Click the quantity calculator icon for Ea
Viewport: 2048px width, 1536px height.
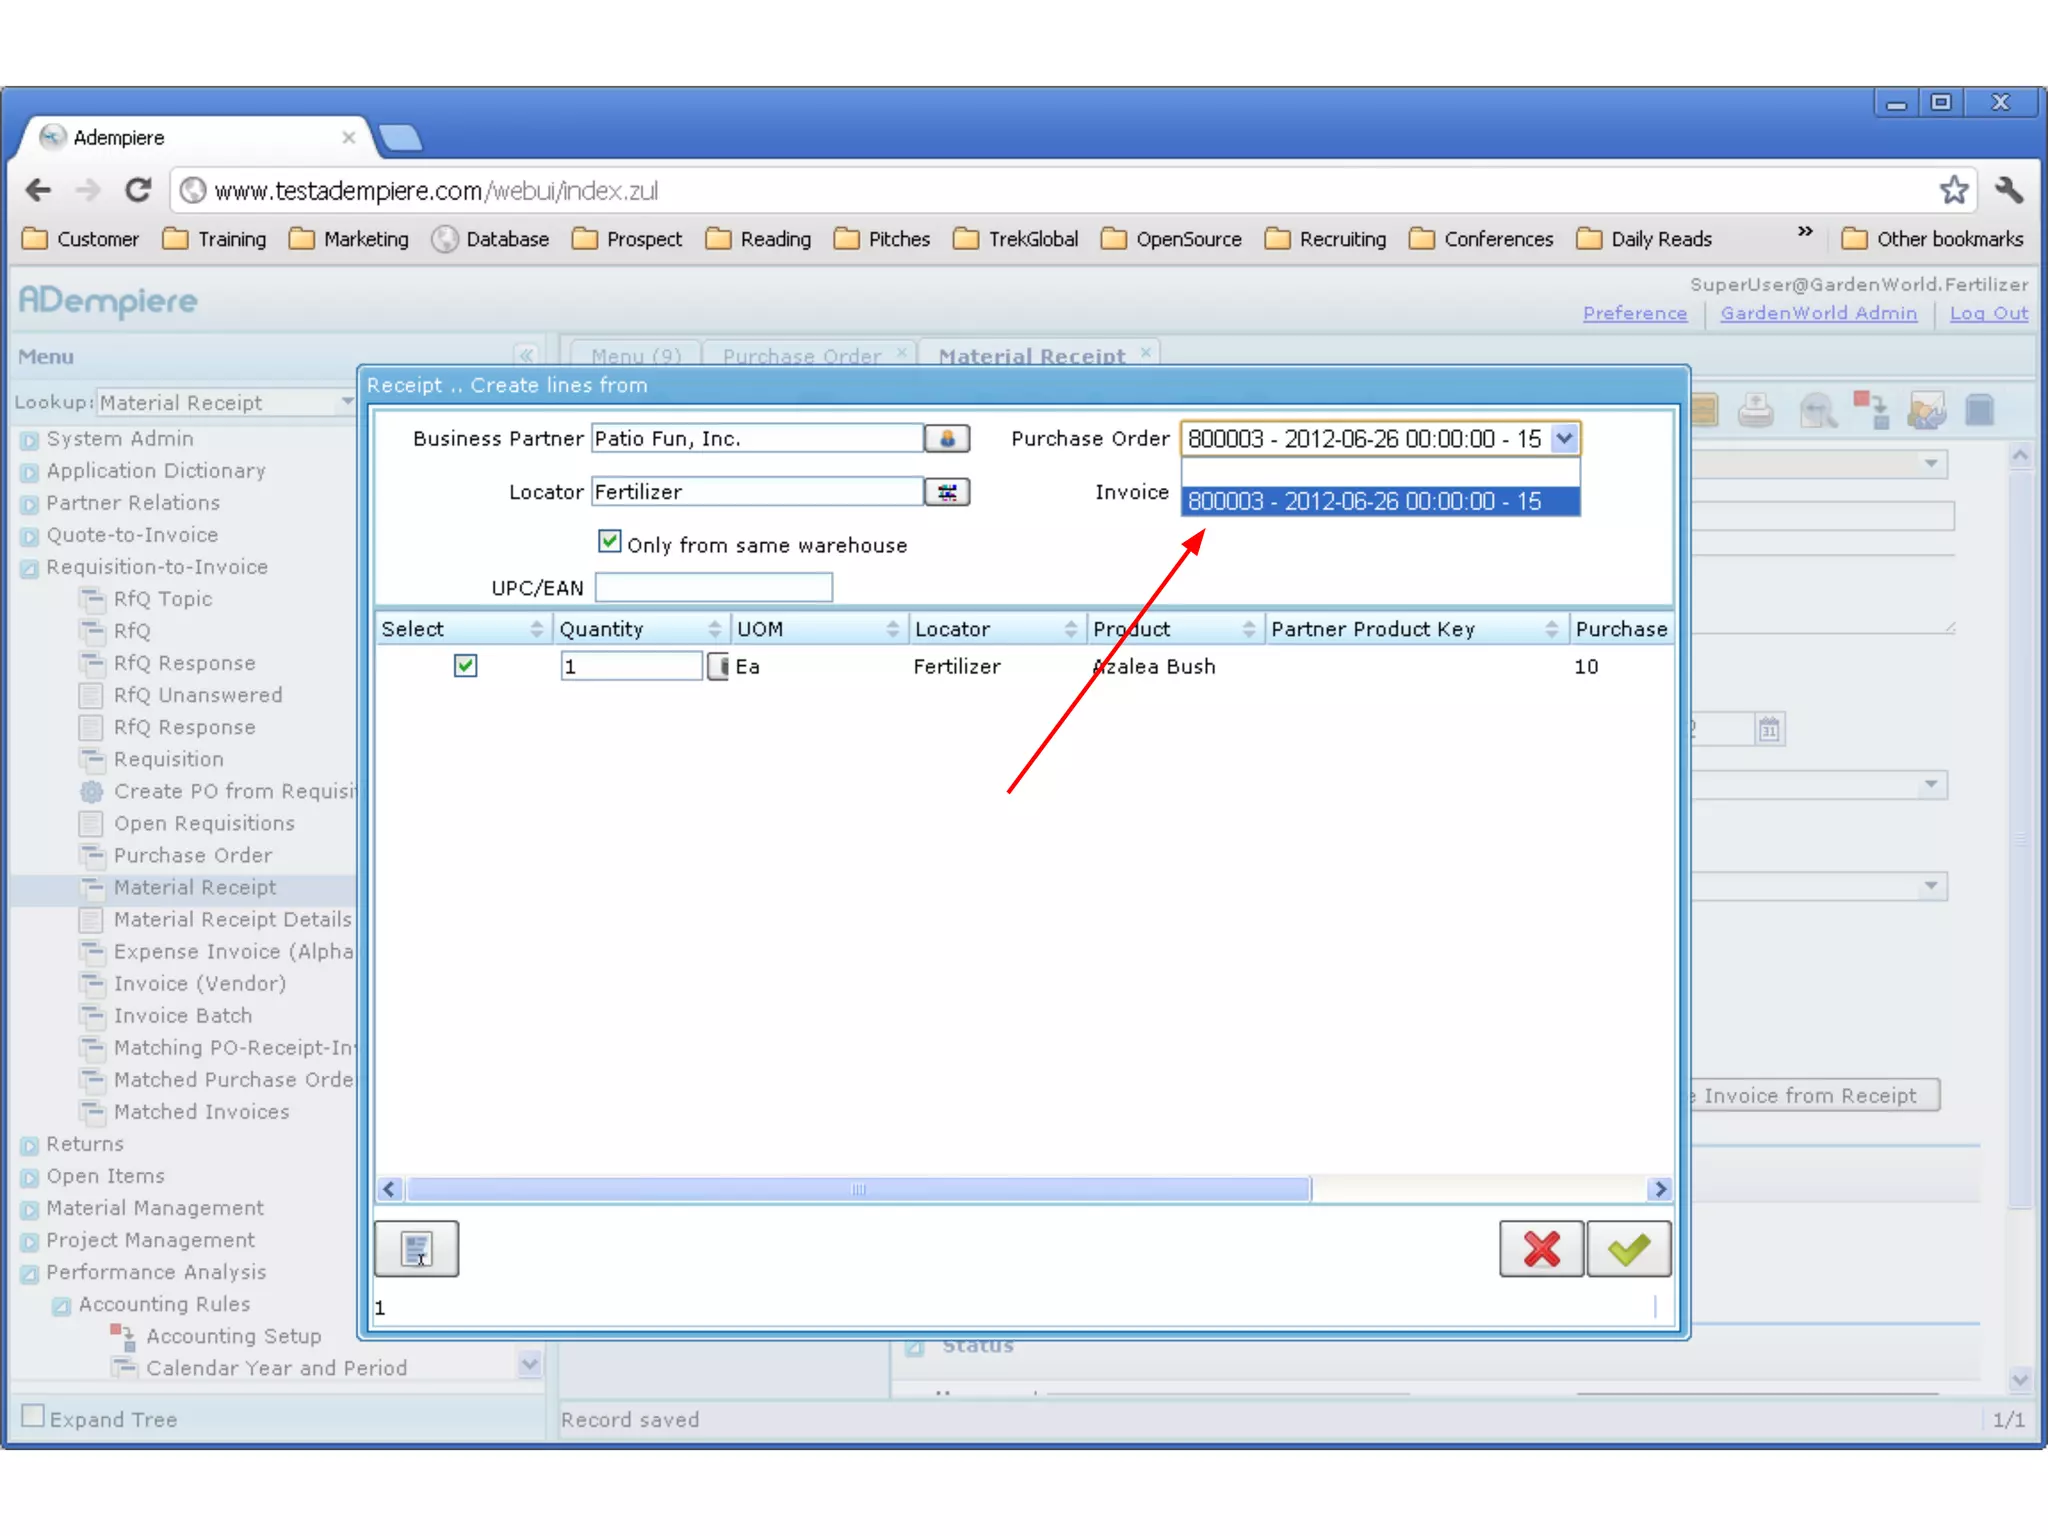pos(717,666)
